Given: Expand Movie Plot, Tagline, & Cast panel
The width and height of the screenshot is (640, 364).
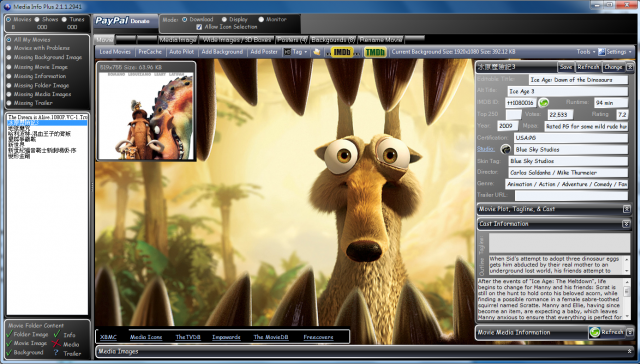Looking at the screenshot, I should click(627, 209).
